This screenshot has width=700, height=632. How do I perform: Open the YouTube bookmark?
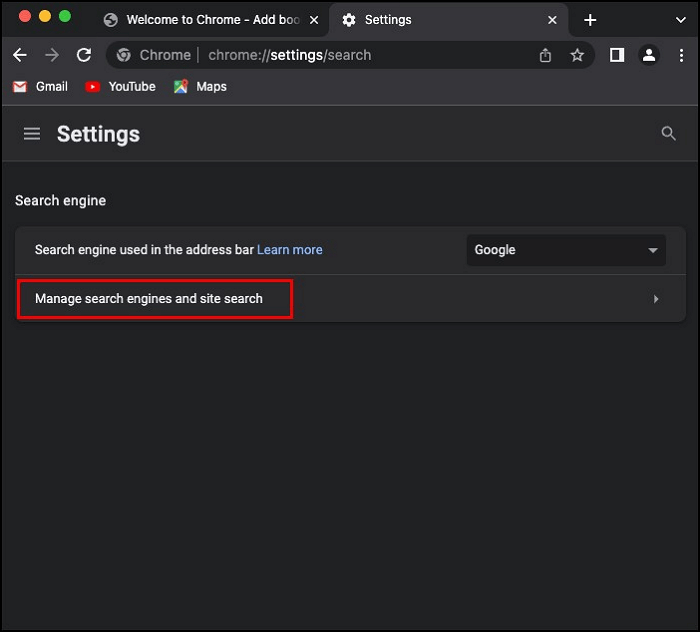point(121,87)
